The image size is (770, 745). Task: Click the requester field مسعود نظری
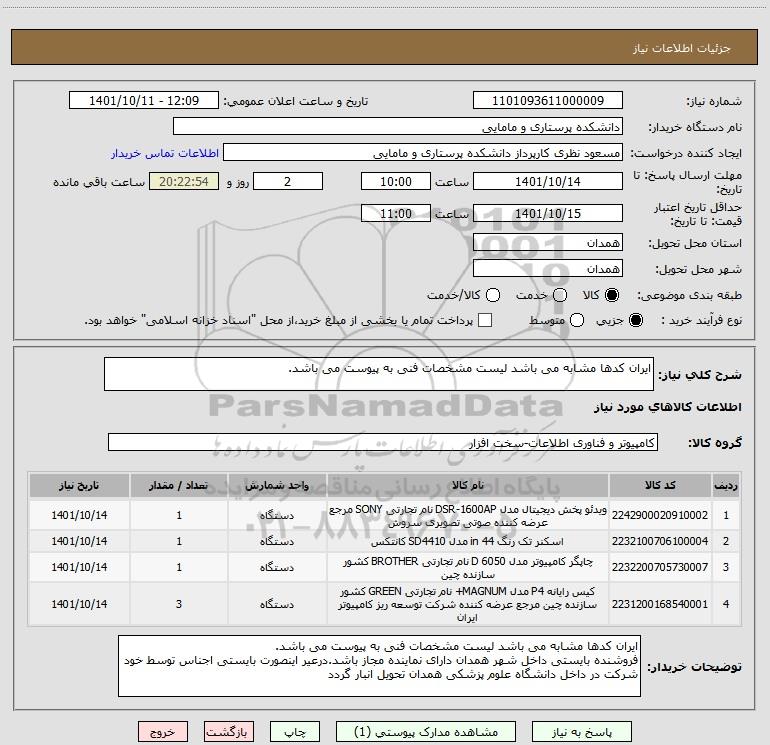423,153
